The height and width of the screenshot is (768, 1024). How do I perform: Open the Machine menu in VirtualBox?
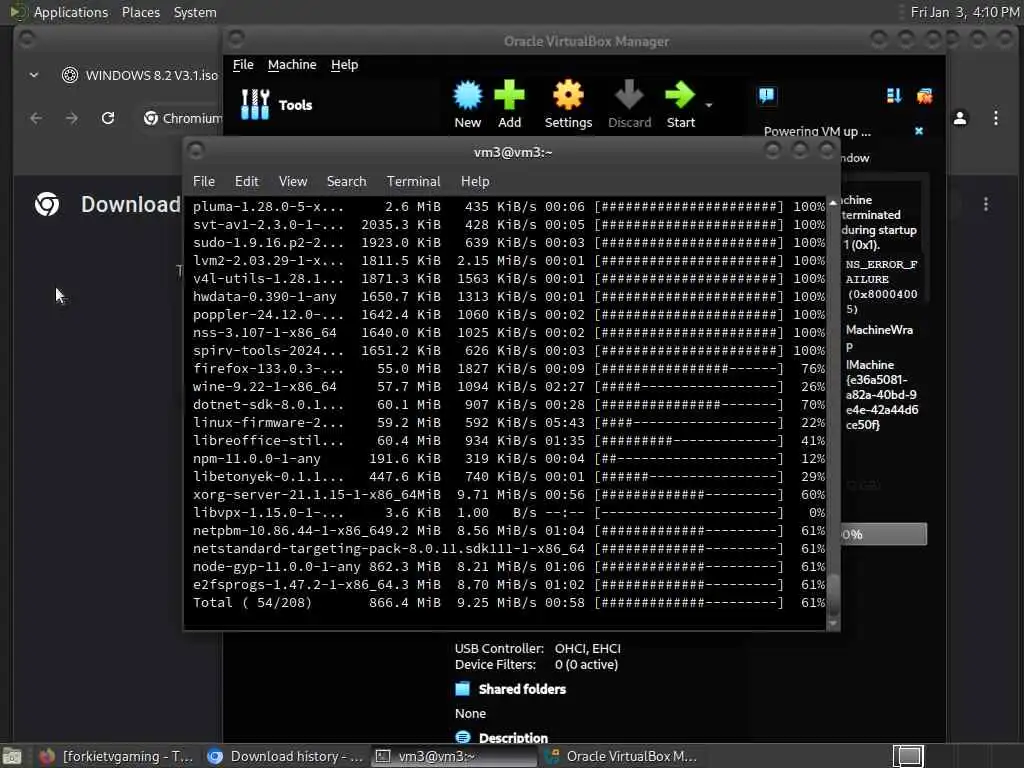tap(292, 65)
